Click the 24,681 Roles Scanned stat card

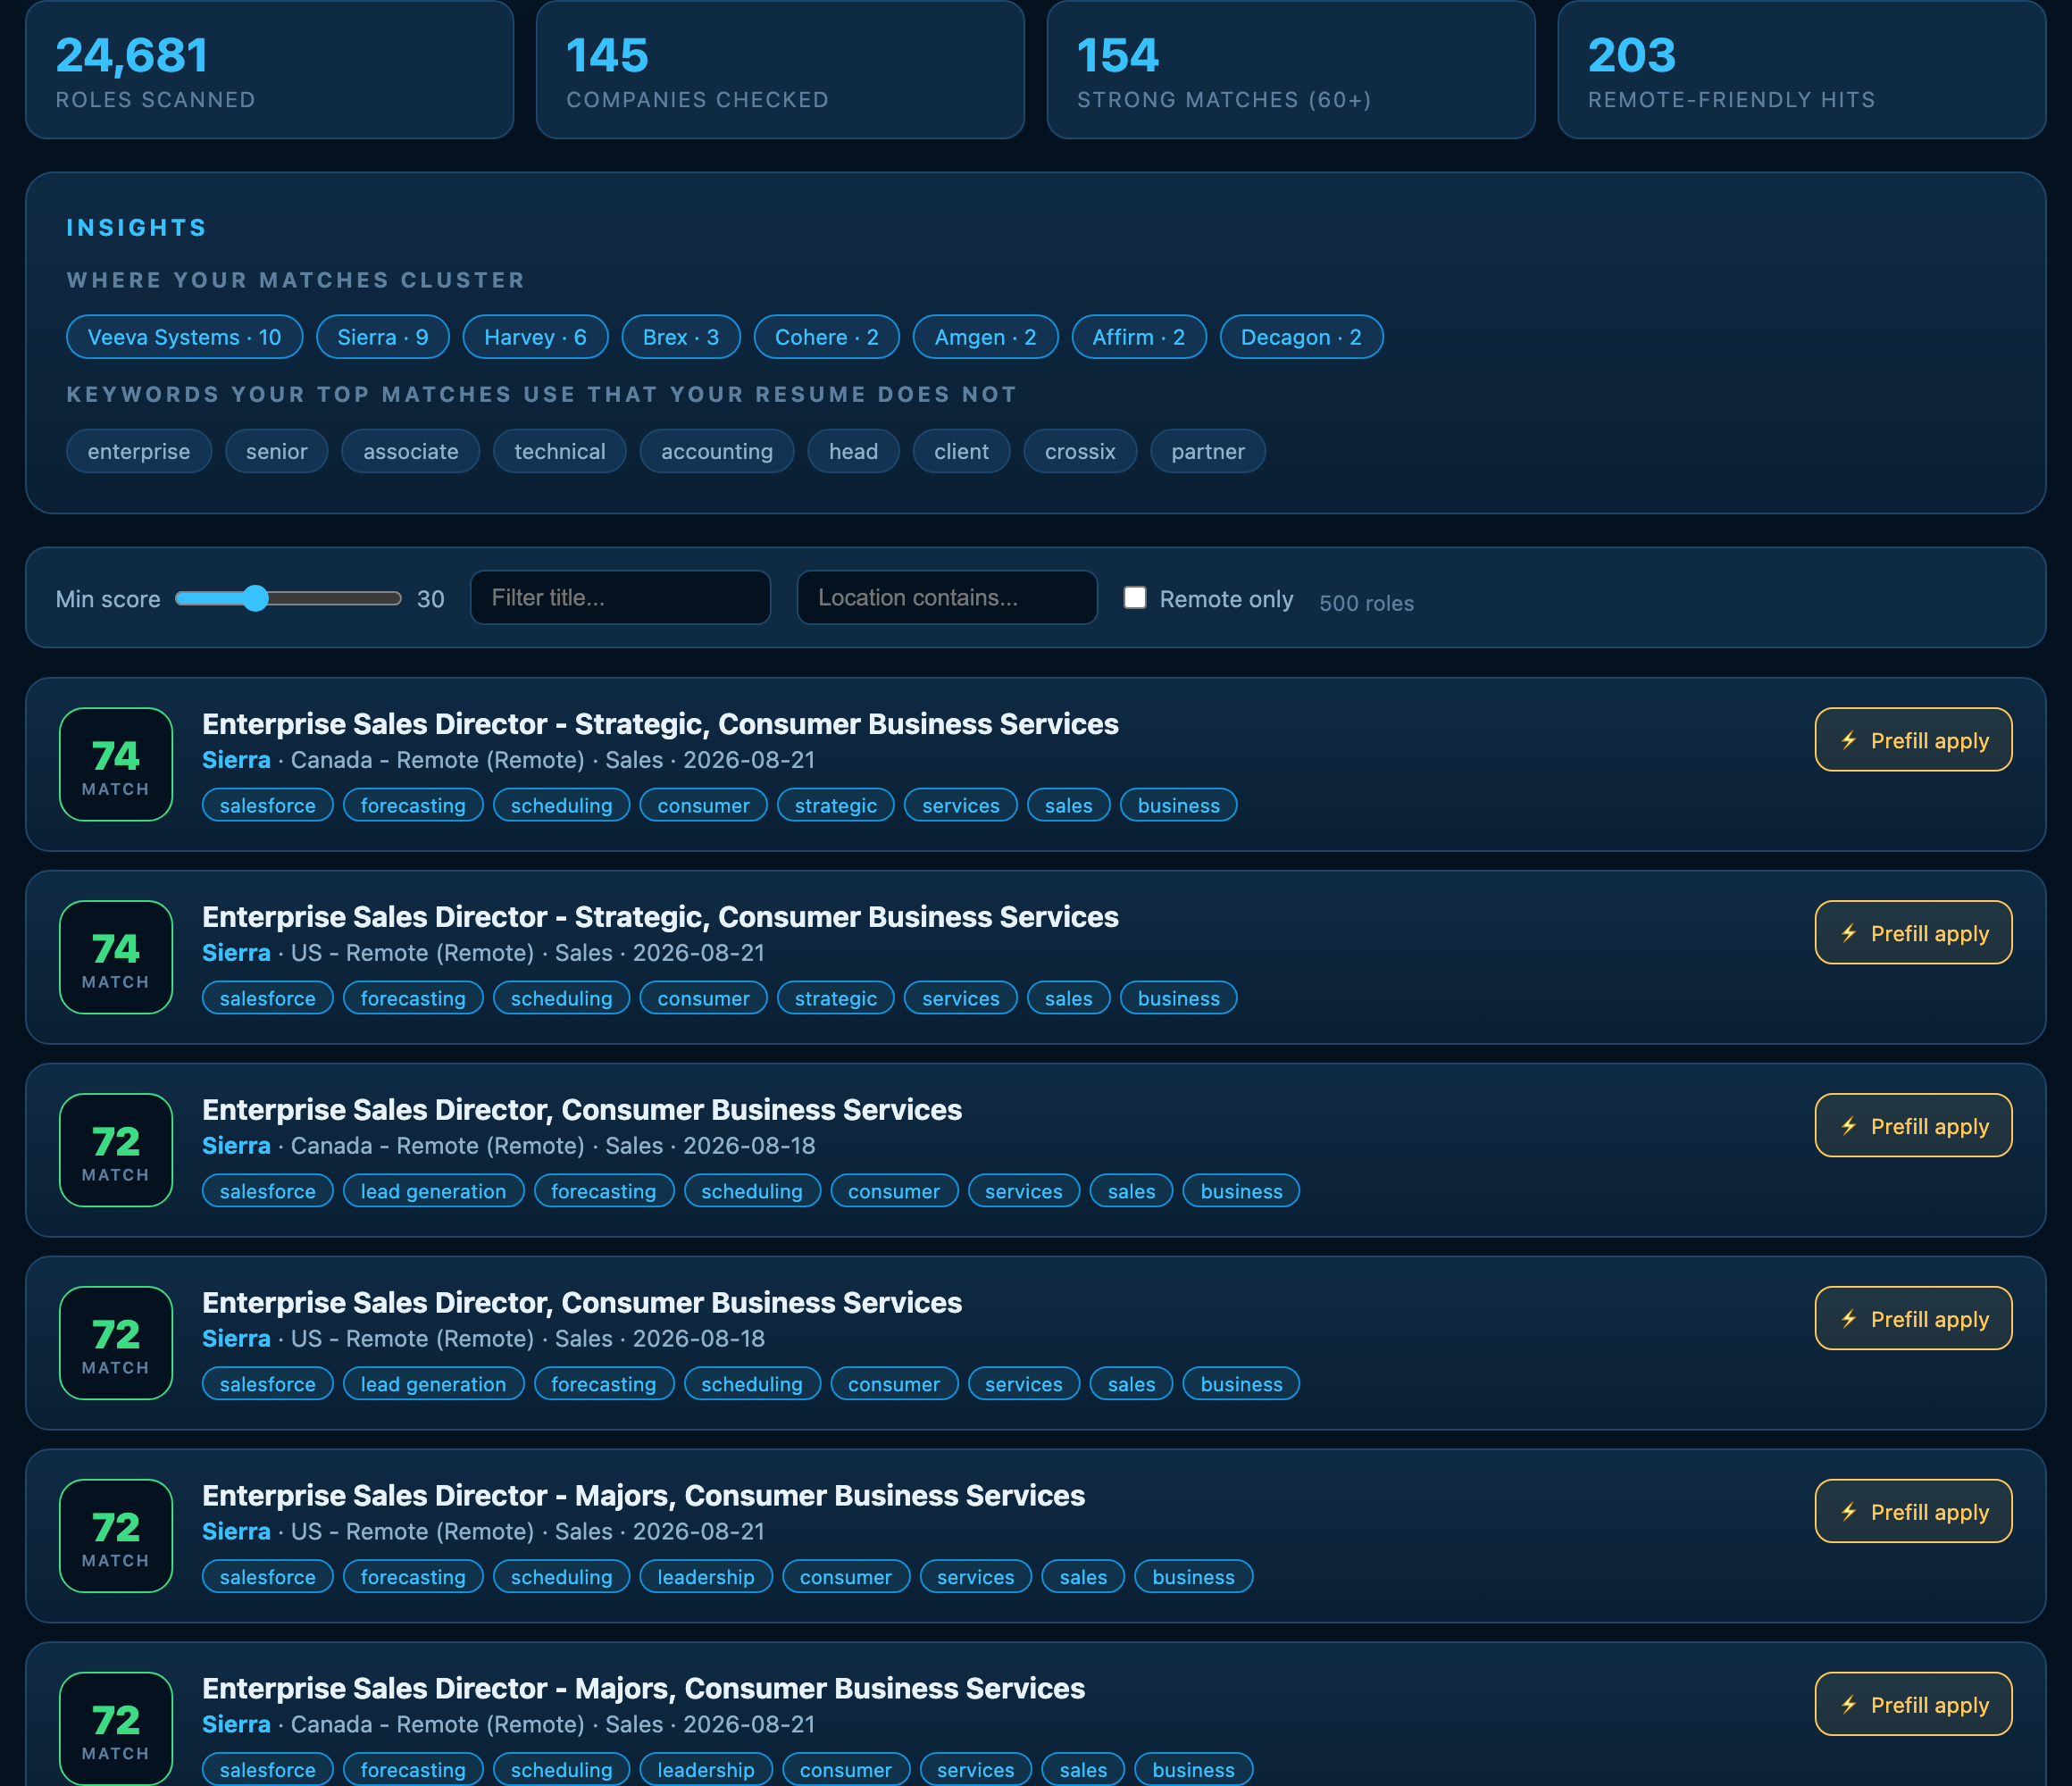[x=269, y=69]
